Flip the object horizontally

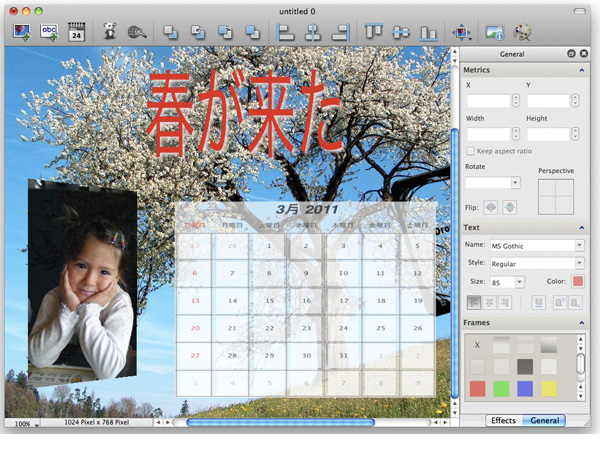coord(490,207)
